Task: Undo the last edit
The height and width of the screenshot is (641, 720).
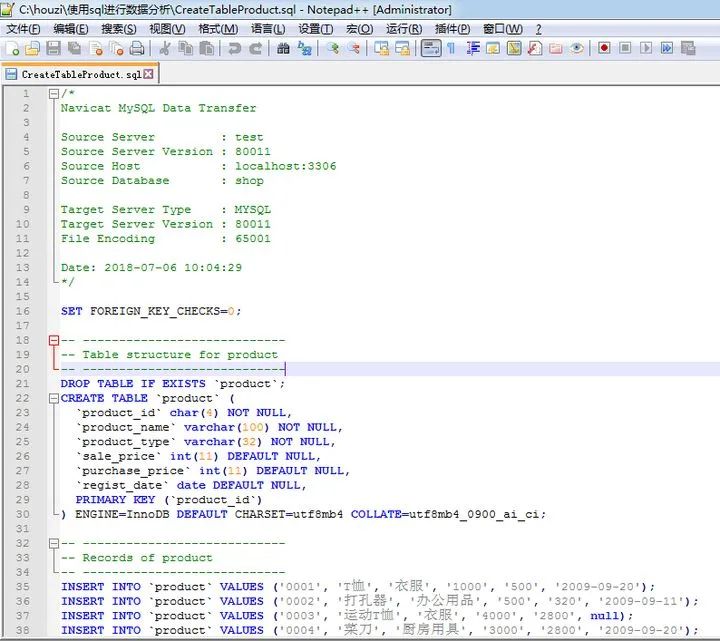Action: click(x=235, y=48)
